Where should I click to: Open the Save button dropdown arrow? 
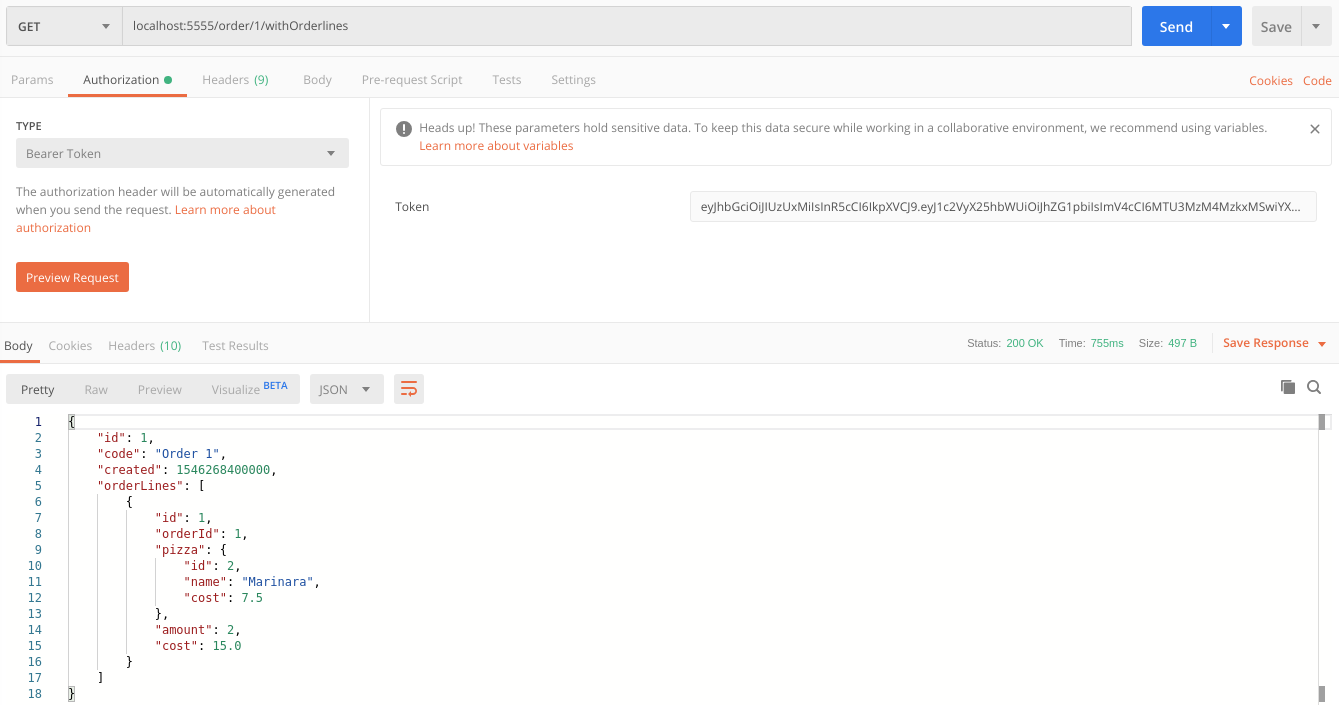(1315, 27)
